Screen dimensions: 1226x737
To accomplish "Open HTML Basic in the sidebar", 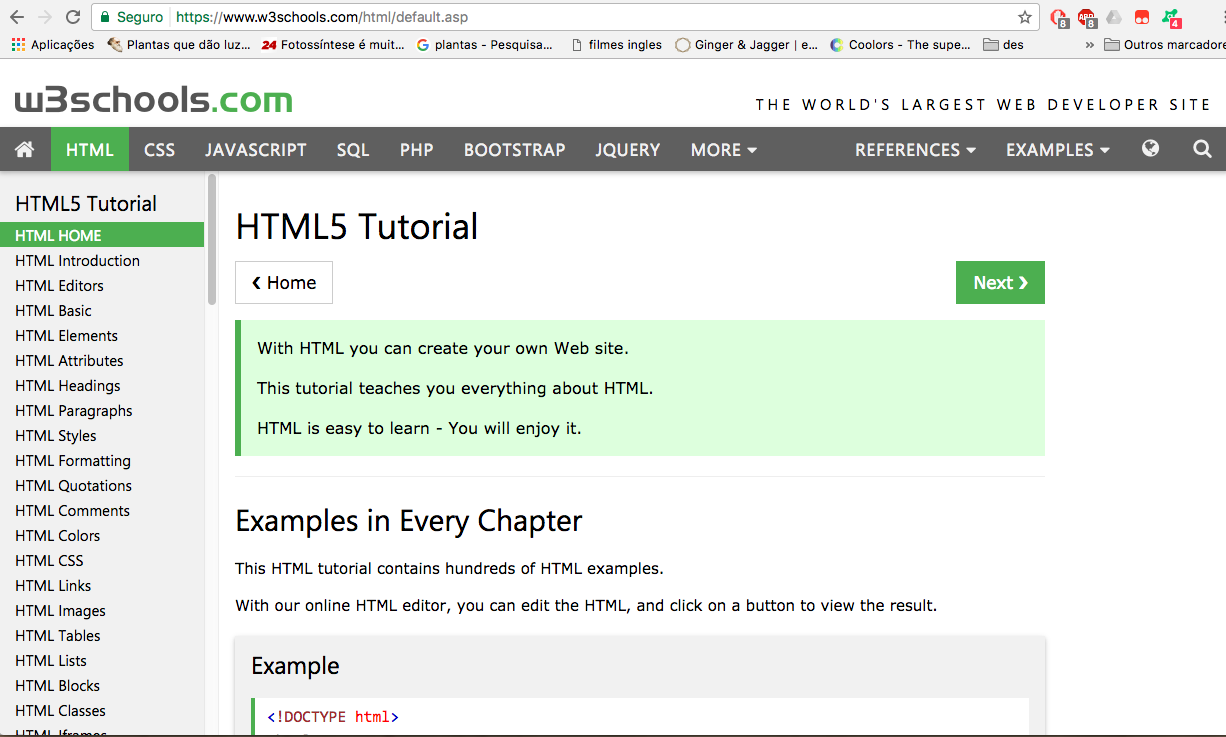I will (x=102, y=310).
